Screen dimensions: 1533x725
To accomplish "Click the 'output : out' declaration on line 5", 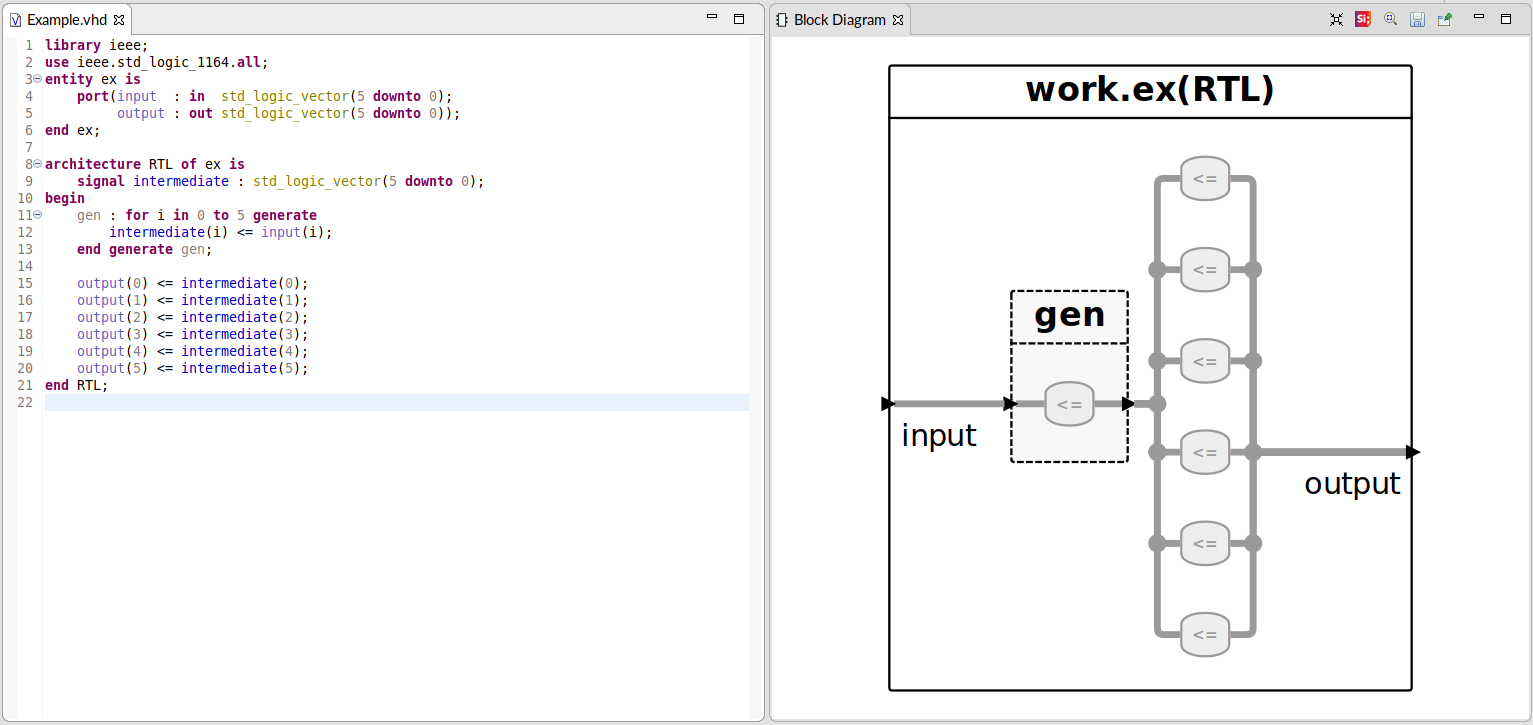I will point(165,113).
